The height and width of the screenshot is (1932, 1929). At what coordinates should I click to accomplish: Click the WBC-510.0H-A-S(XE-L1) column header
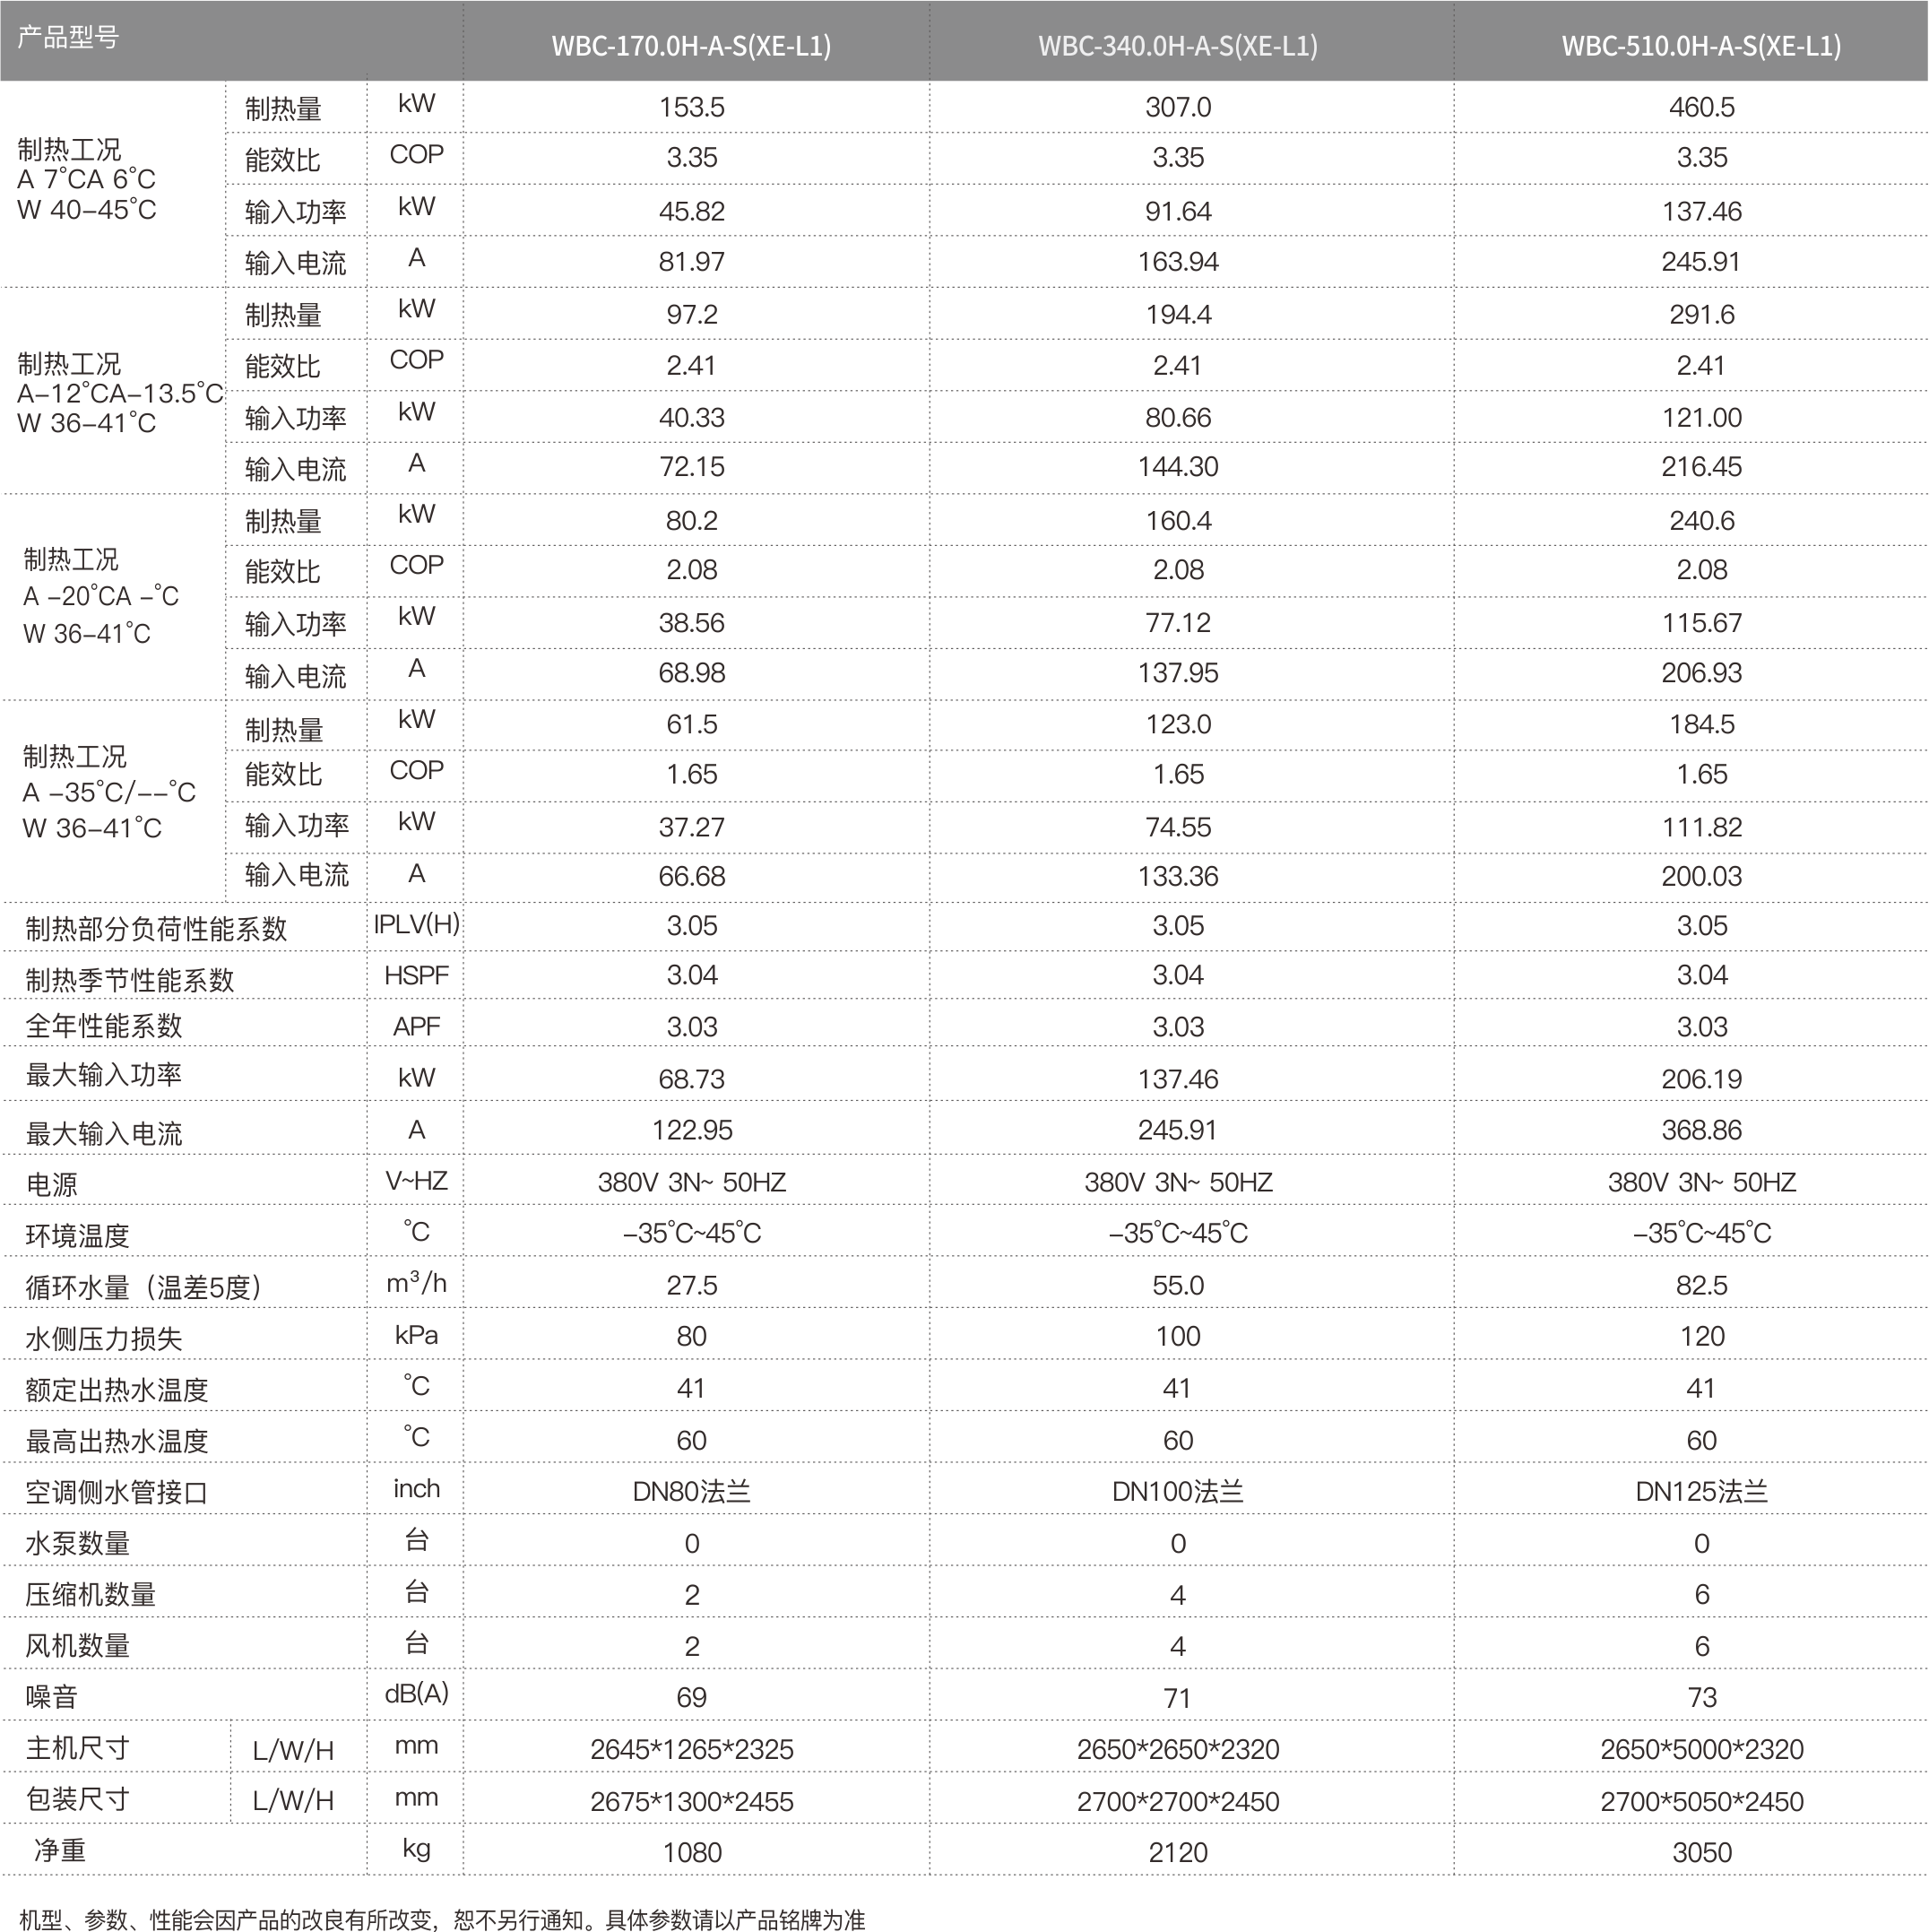tap(1701, 46)
